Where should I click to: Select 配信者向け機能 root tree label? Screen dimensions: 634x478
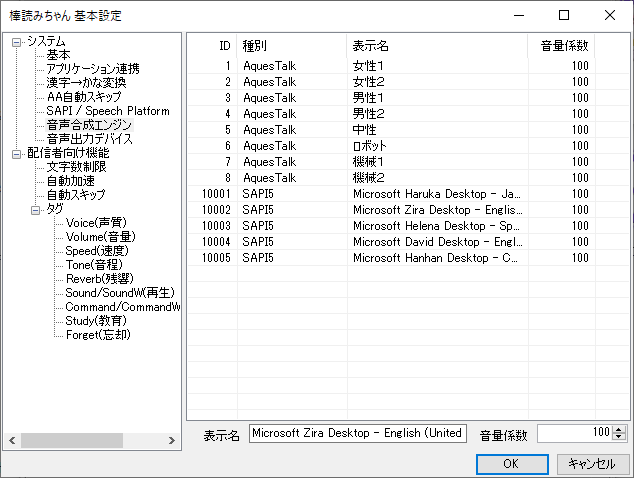pyautogui.click(x=68, y=153)
